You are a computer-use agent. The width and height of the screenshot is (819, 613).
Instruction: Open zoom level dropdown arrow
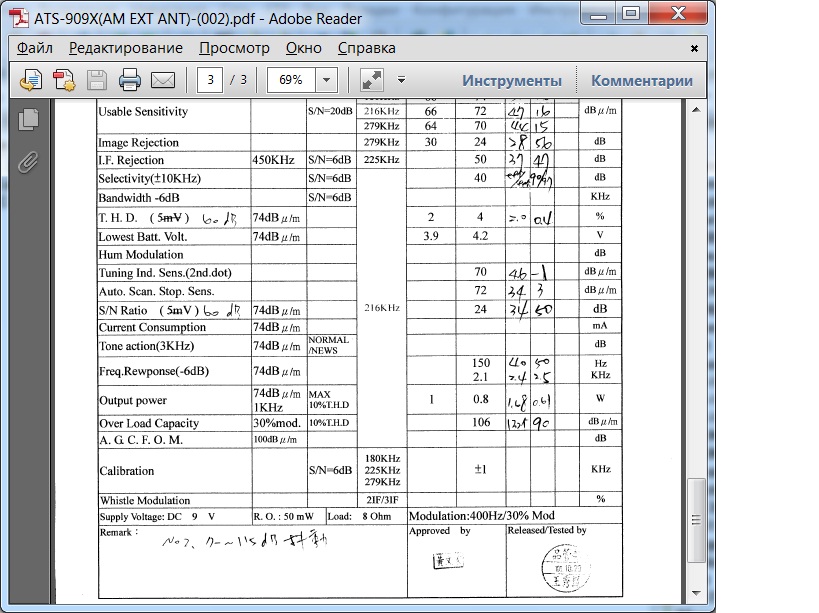[x=326, y=80]
